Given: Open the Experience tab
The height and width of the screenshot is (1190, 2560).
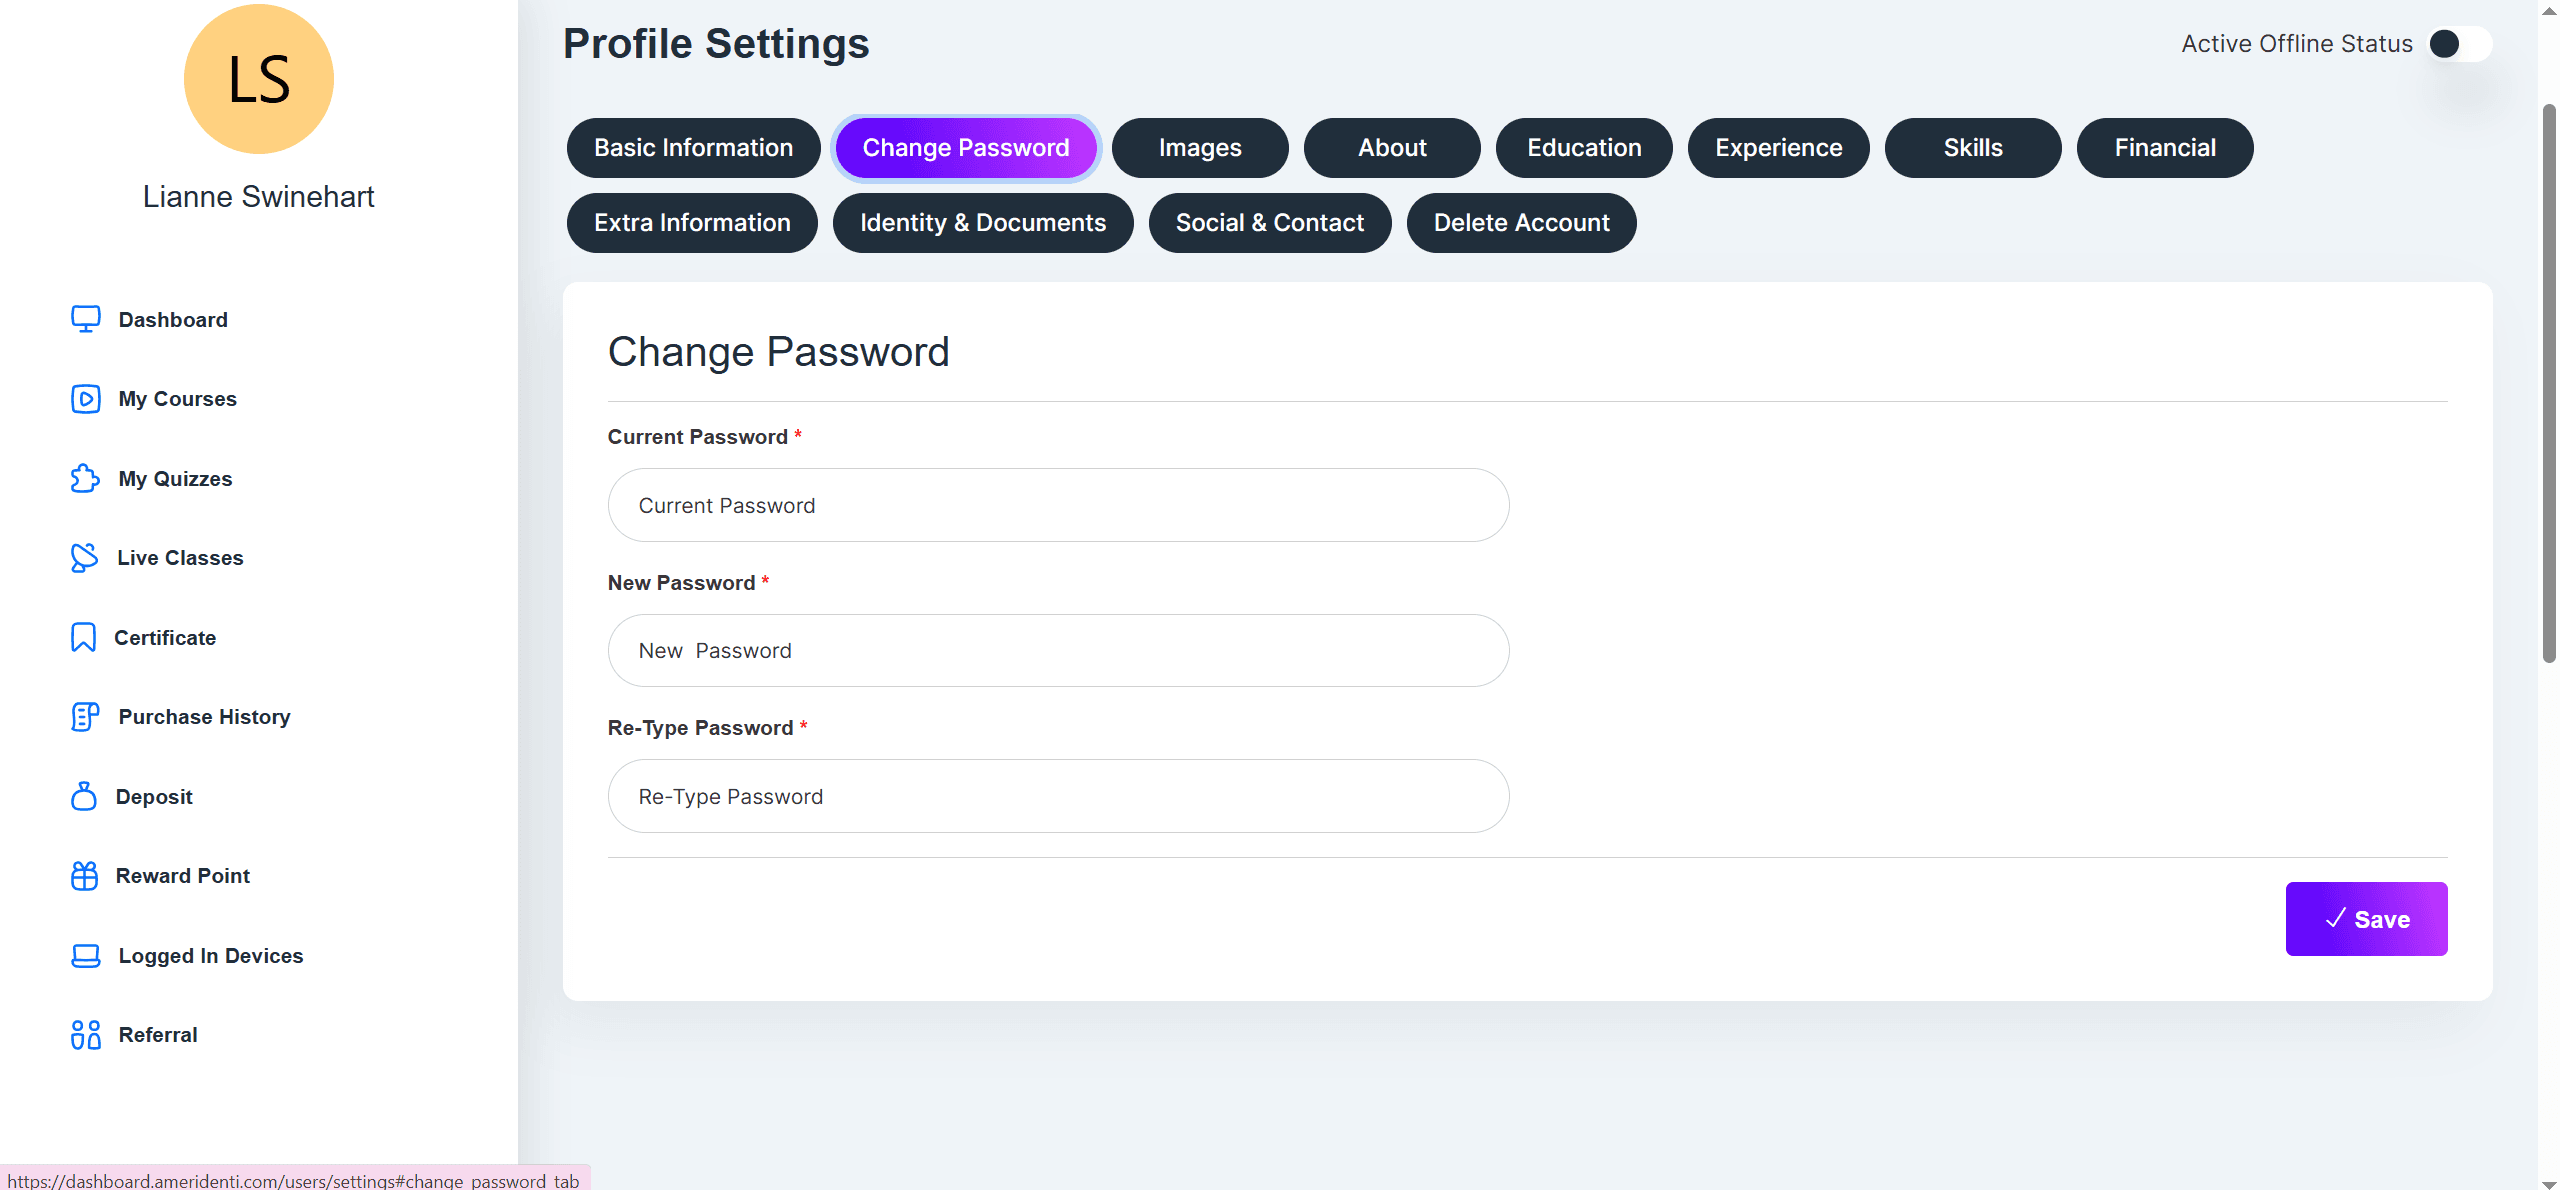Looking at the screenshot, I should pos(1779,148).
